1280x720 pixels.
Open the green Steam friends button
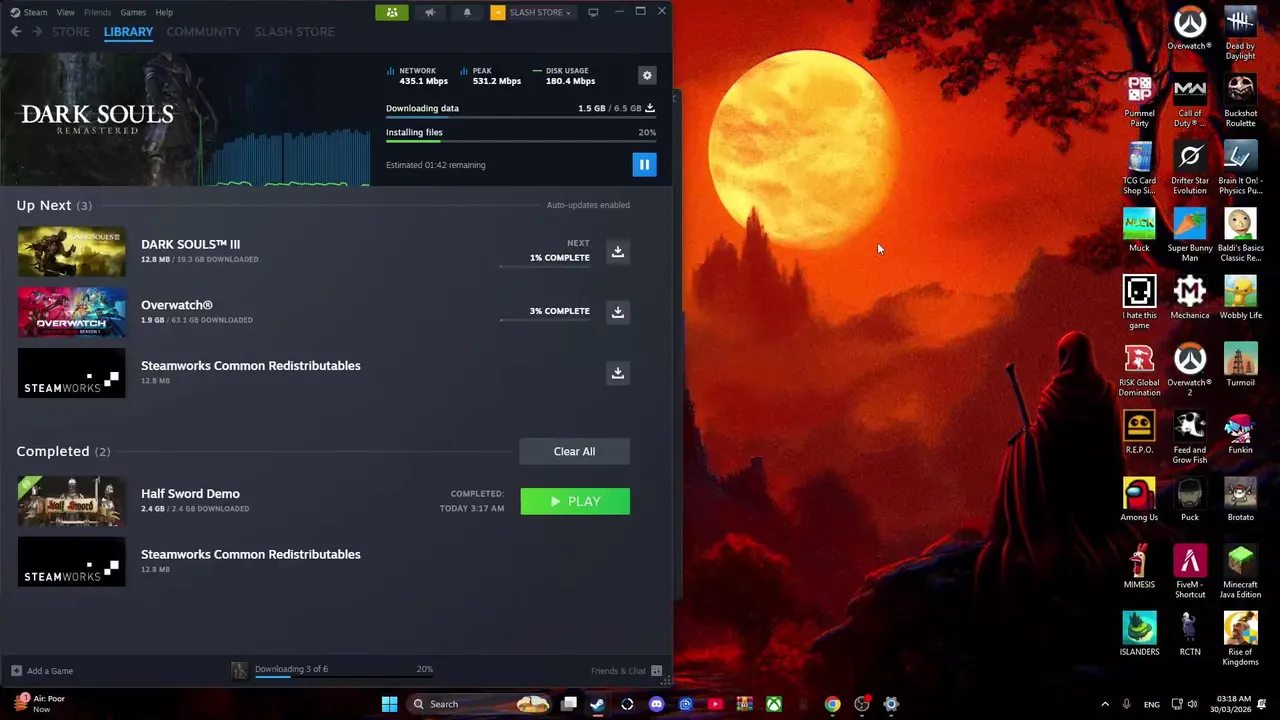coord(392,12)
